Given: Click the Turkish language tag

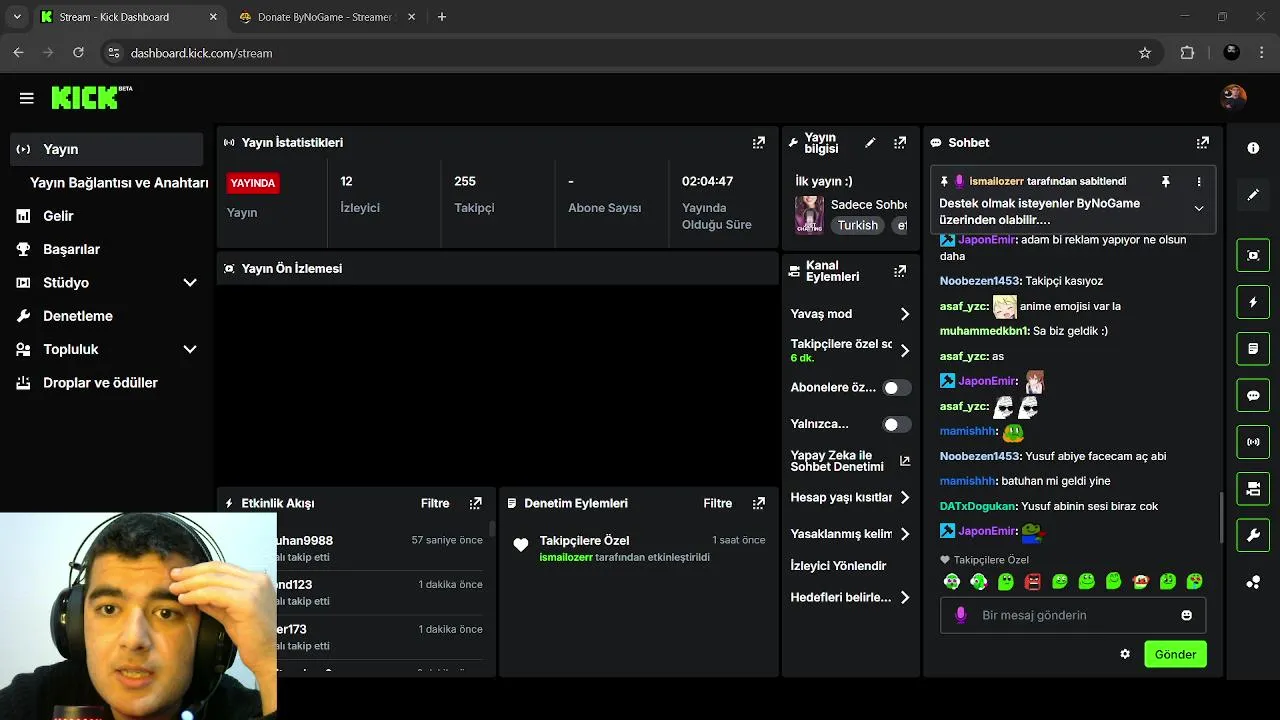Looking at the screenshot, I should (x=858, y=225).
